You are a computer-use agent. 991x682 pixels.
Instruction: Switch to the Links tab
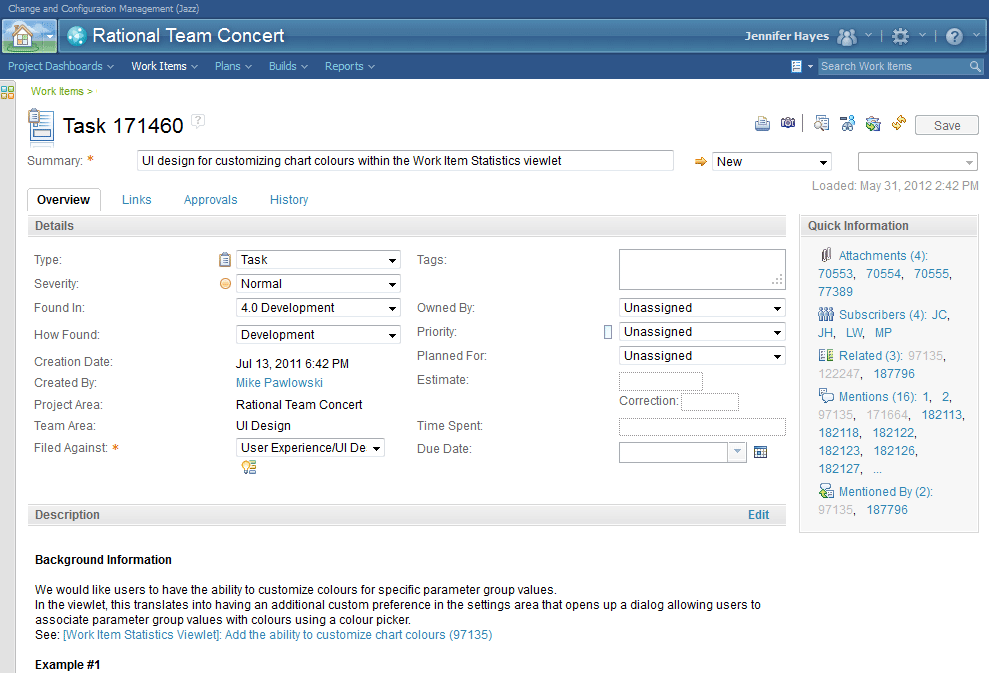pyautogui.click(x=137, y=200)
